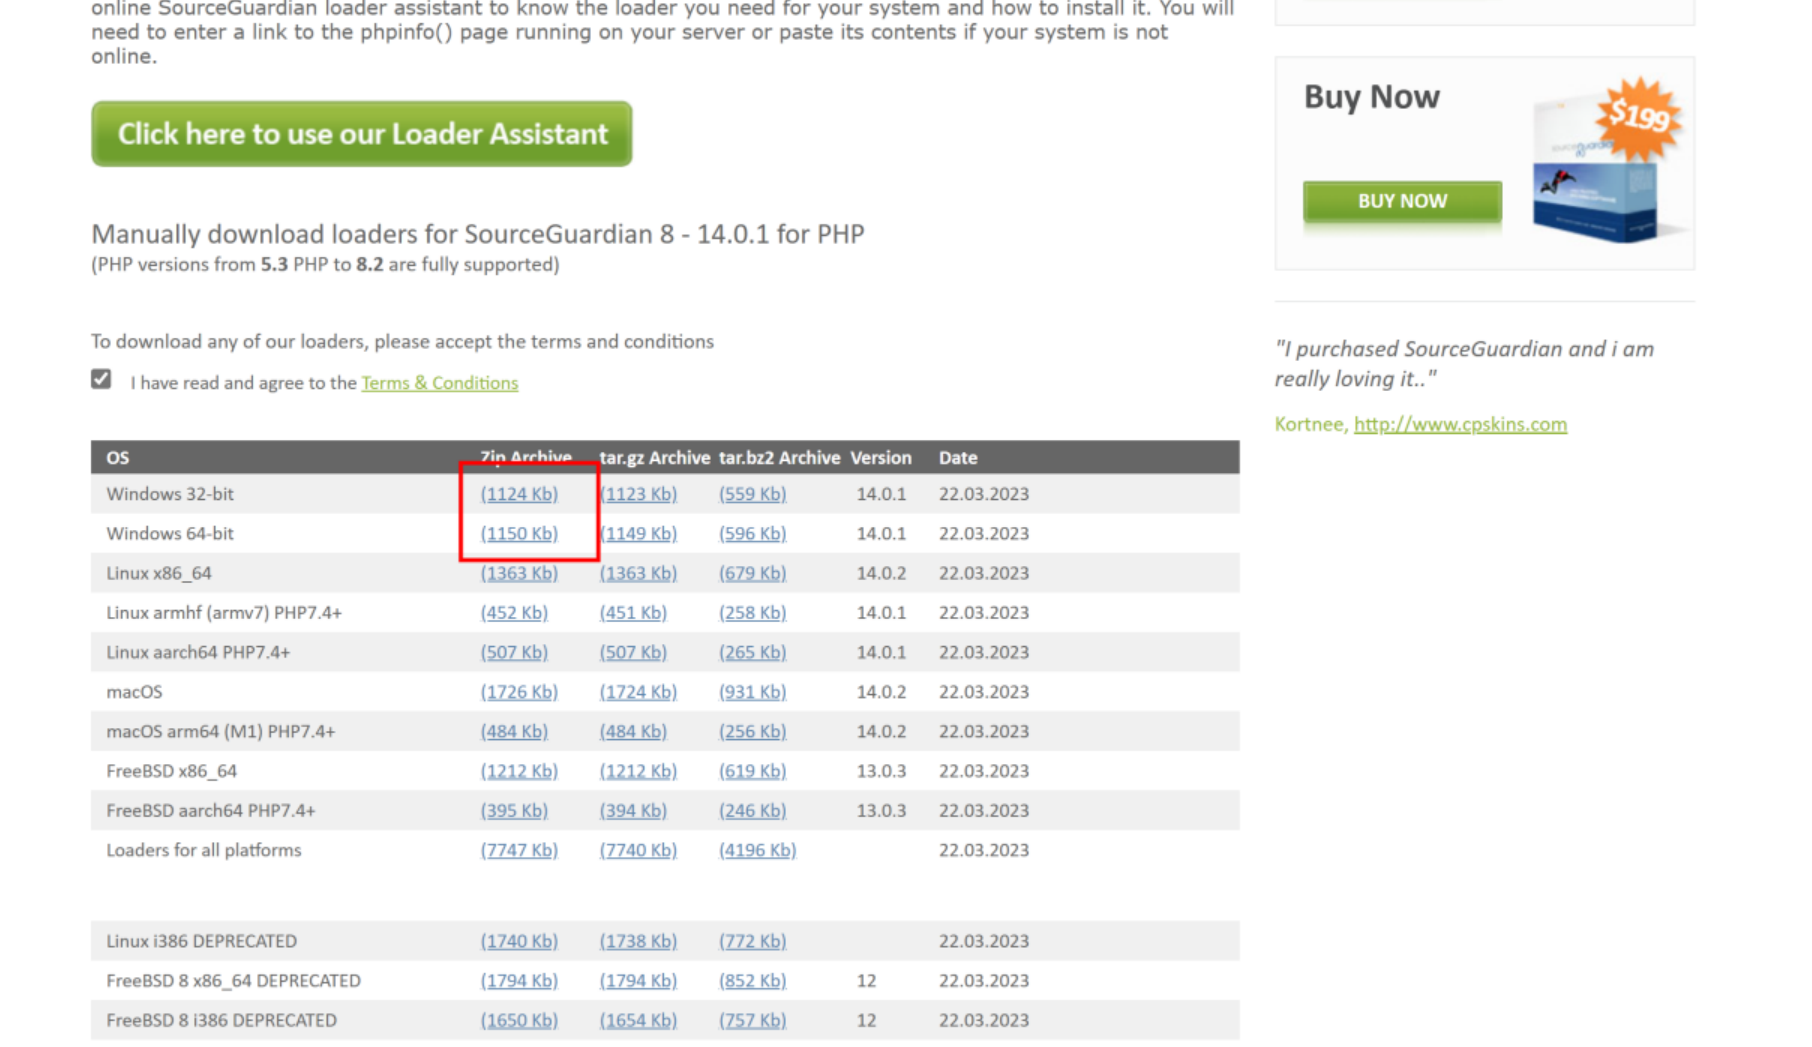1812x1047 pixels.
Task: Download Windows 64-bit tar.gz (1149 Kb)
Action: (638, 534)
